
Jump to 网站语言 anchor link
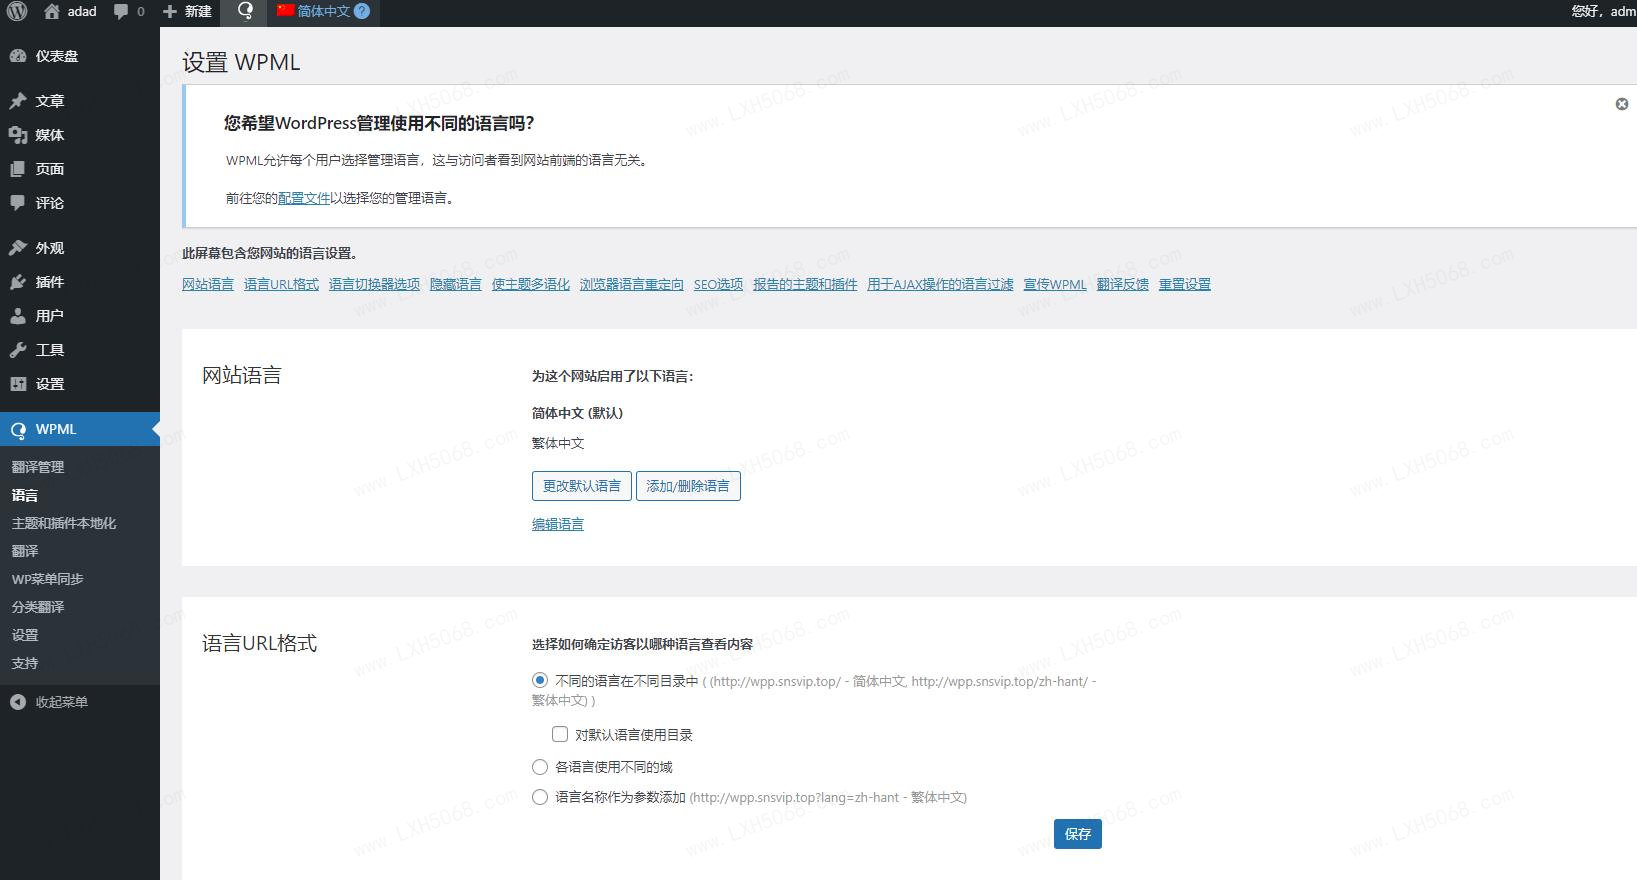coord(208,284)
